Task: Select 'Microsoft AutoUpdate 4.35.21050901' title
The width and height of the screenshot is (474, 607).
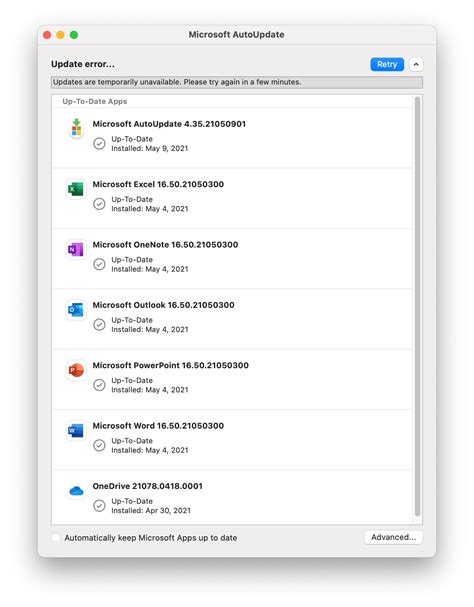Action: click(x=169, y=124)
